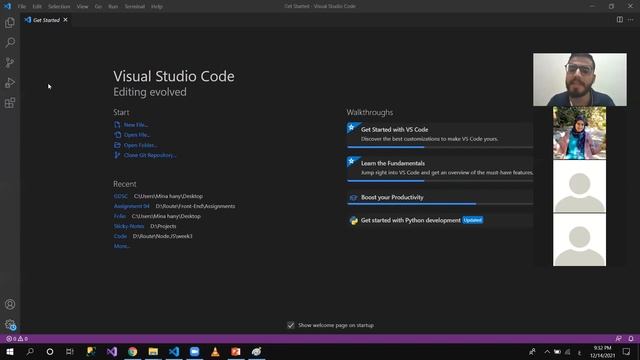Click the Clone Git Repository link
This screenshot has width=640, height=360.
tap(150, 155)
